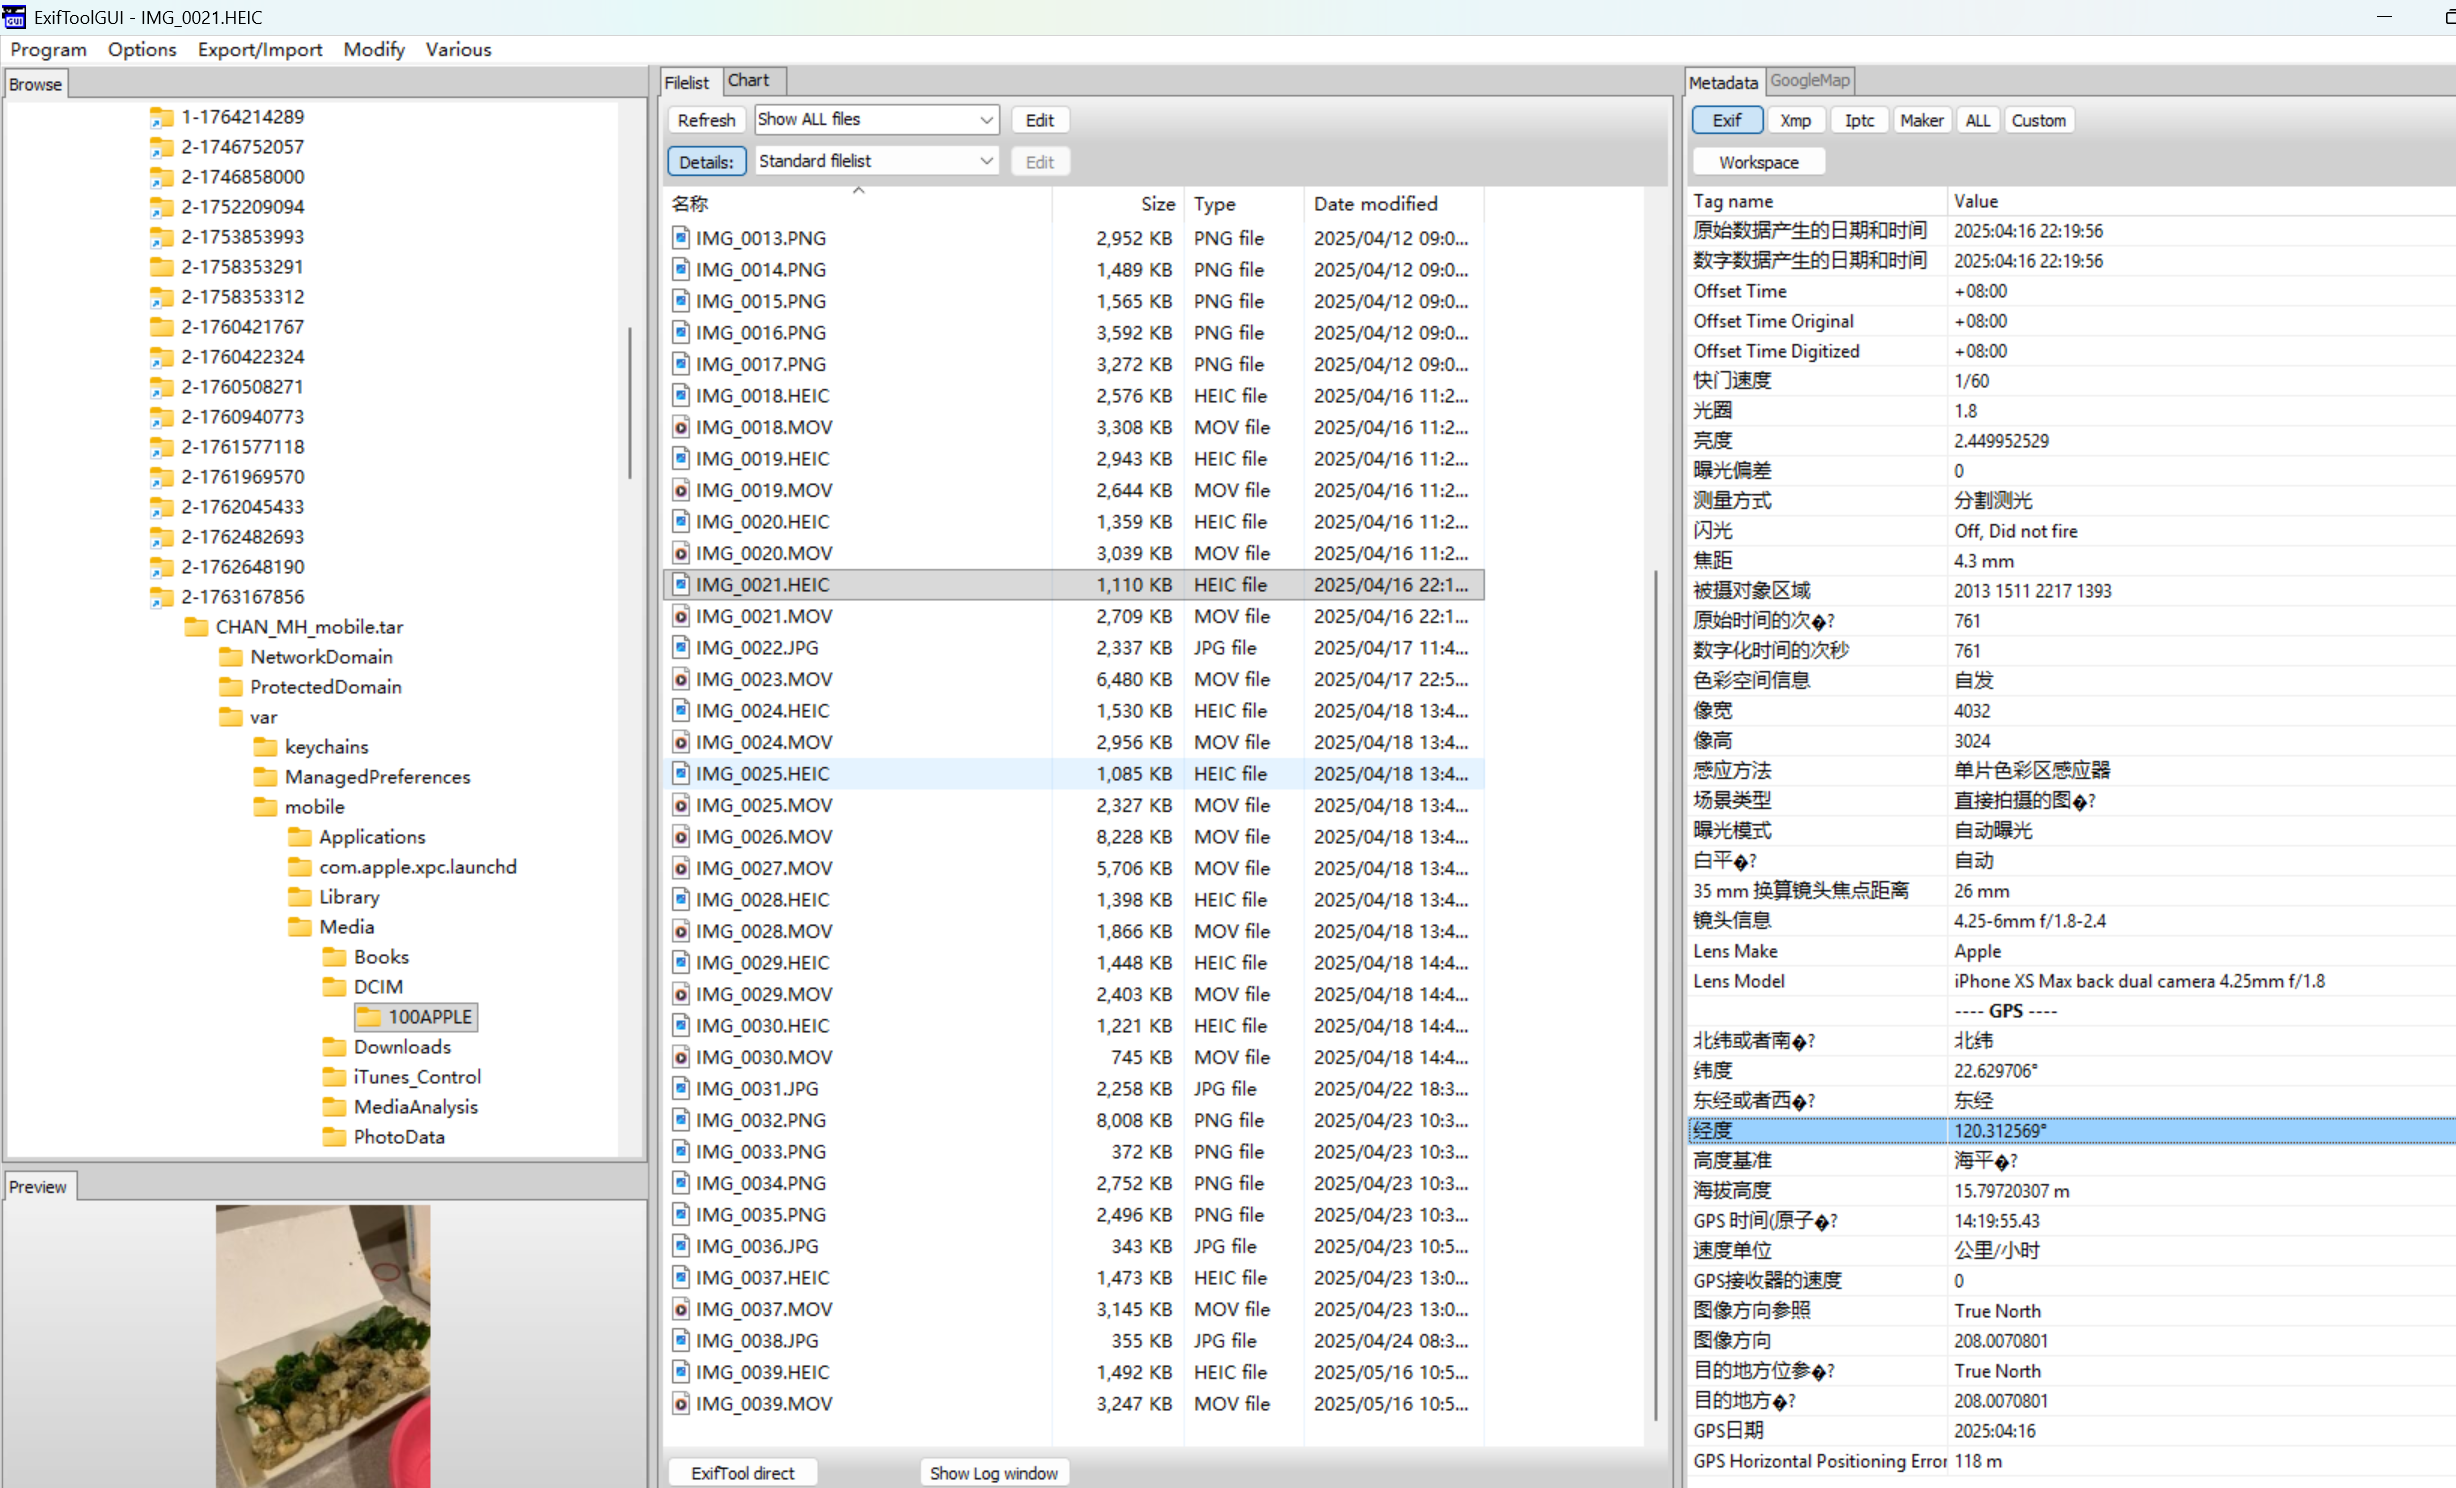Click the IMG_0039.HEIC file icon
Viewport: 2456px width, 1488px height.
pyautogui.click(x=680, y=1372)
